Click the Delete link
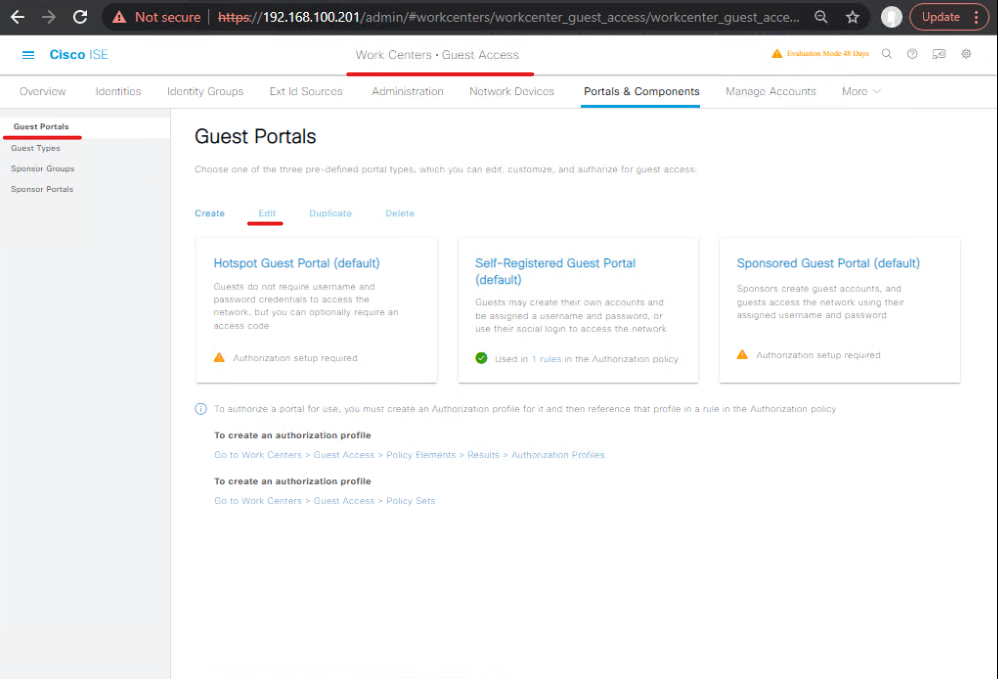Screen dimensions: 998x679 pyautogui.click(x=400, y=213)
